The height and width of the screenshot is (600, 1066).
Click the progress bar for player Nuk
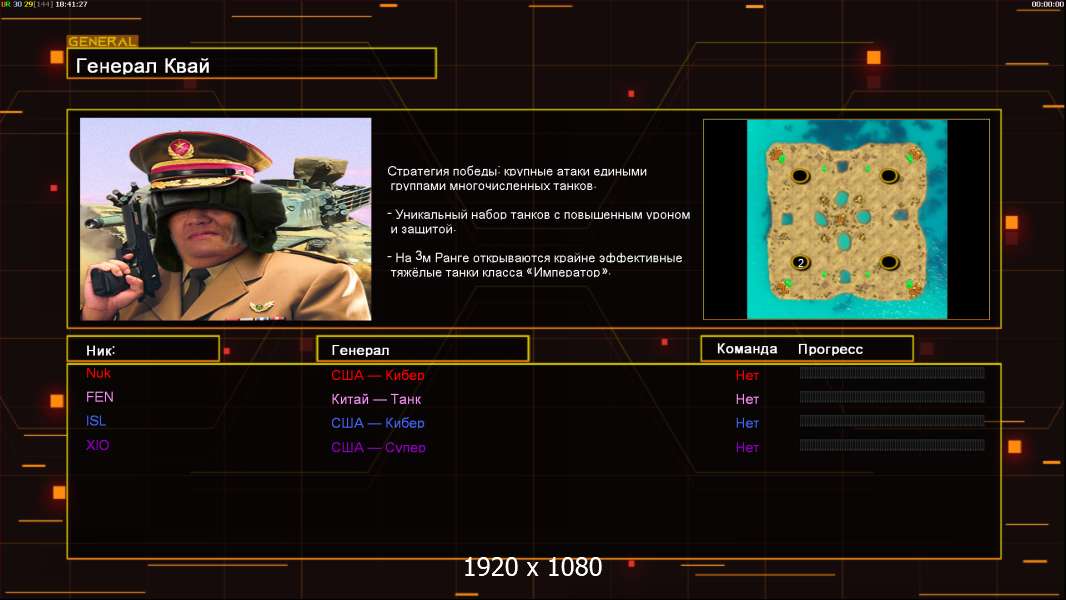892,373
